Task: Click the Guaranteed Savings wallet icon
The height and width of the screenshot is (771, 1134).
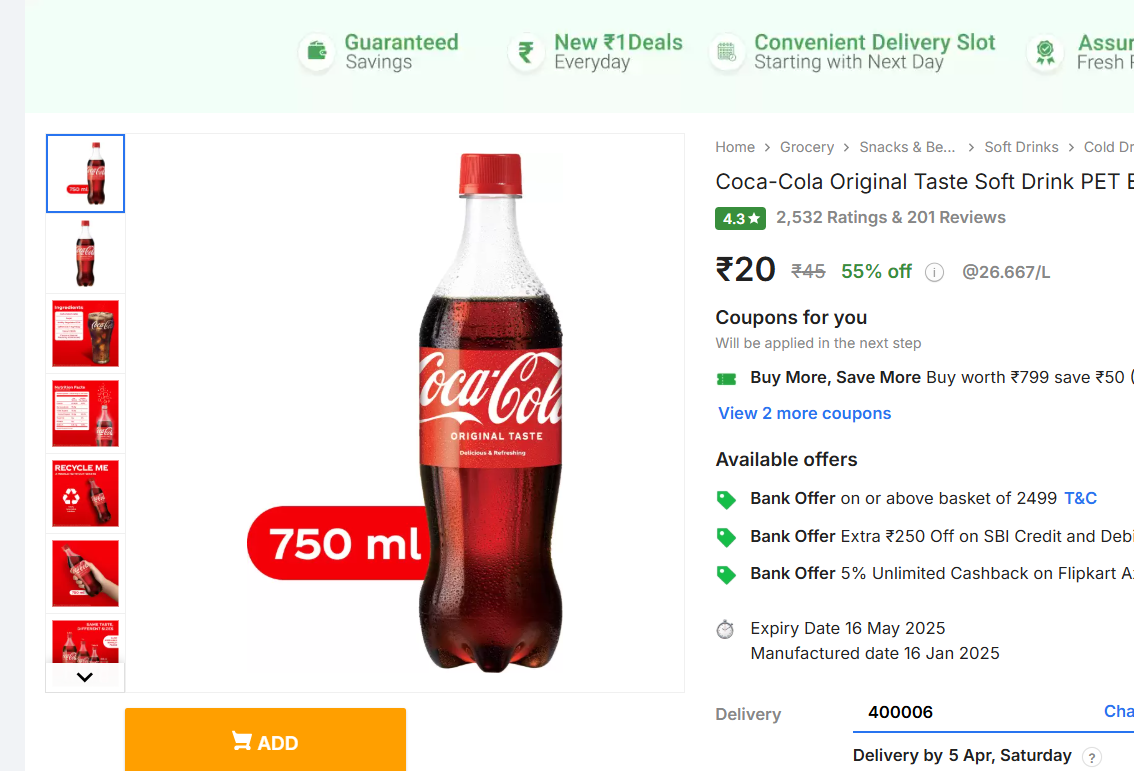Action: tap(317, 52)
